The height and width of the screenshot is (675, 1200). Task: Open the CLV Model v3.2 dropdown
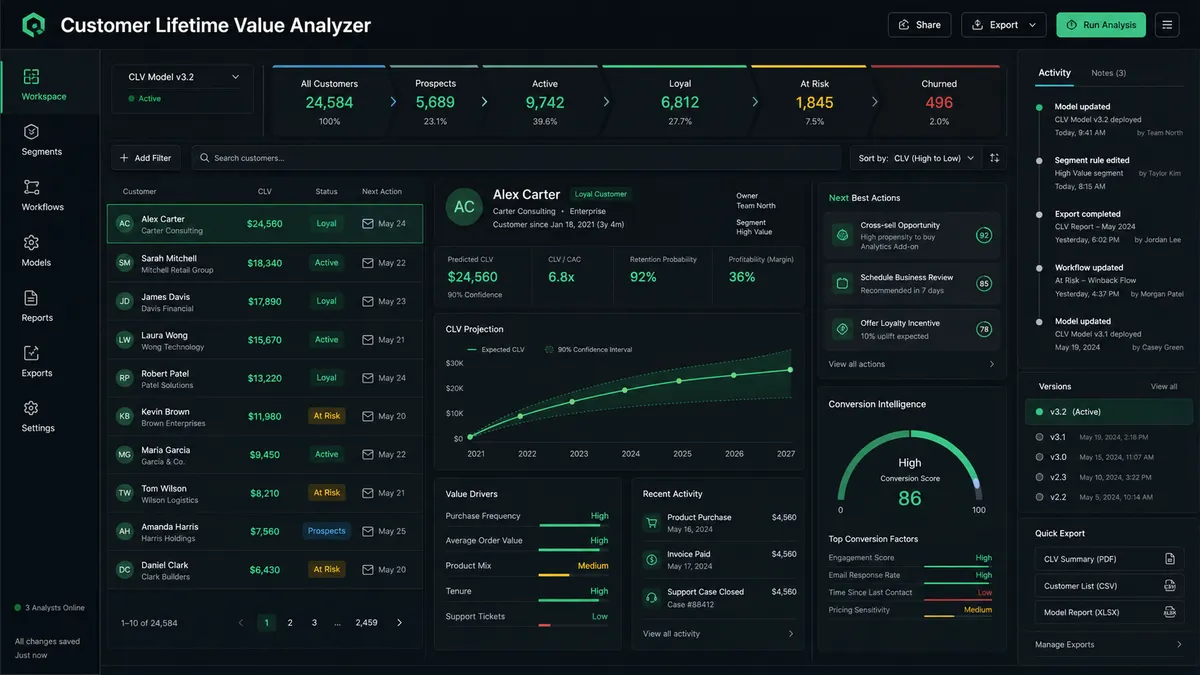click(182, 77)
